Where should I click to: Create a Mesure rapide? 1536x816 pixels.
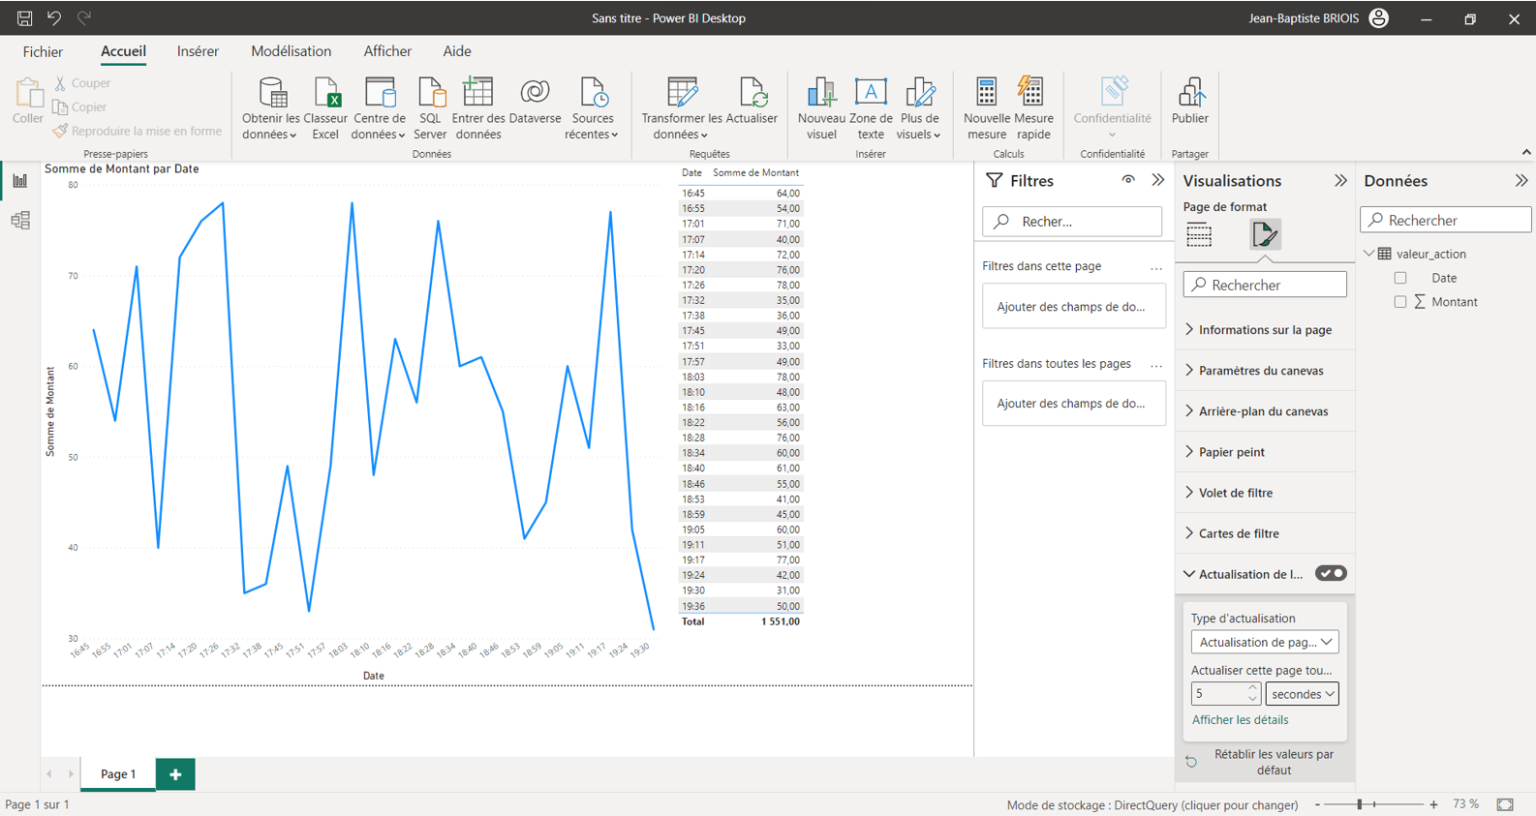click(x=1033, y=108)
